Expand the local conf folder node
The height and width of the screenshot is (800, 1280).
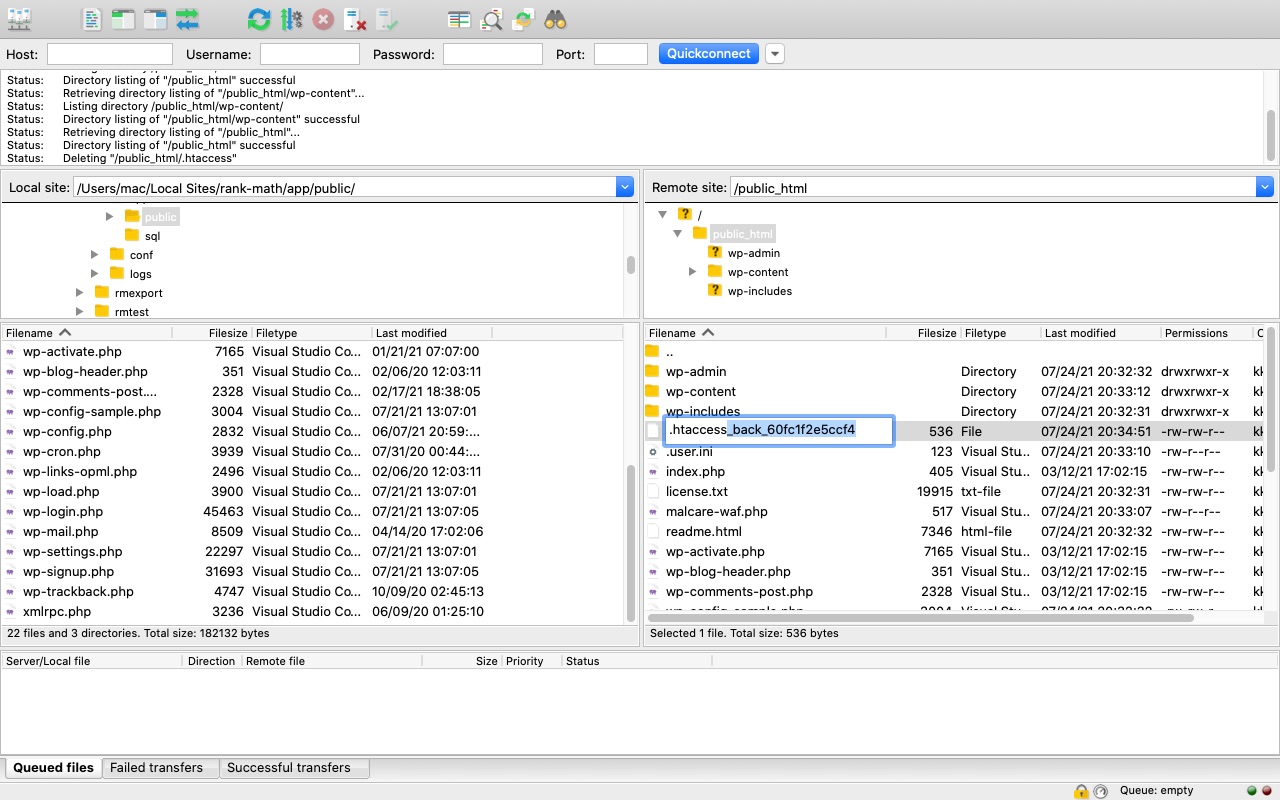[95, 255]
